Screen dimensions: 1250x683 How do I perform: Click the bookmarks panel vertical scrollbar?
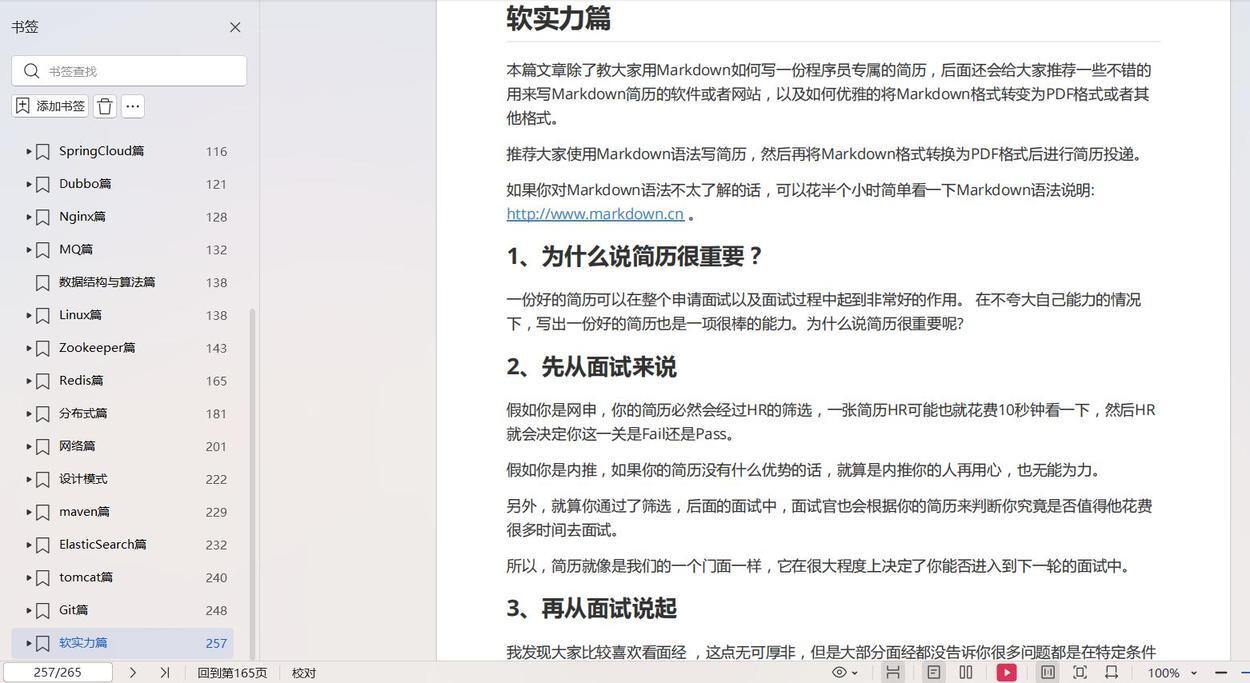(x=252, y=484)
